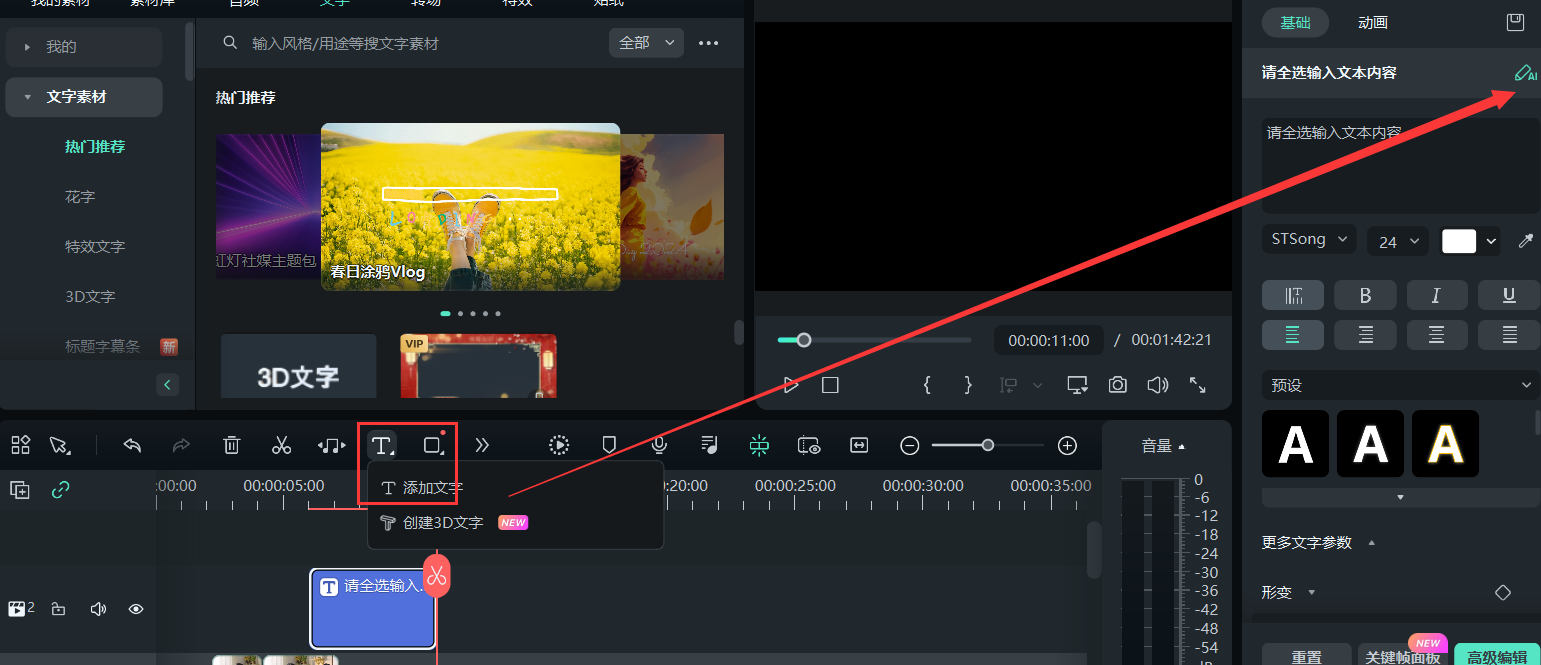Set mark-in with the left curly brace
This screenshot has width=1541, height=665.
point(927,385)
